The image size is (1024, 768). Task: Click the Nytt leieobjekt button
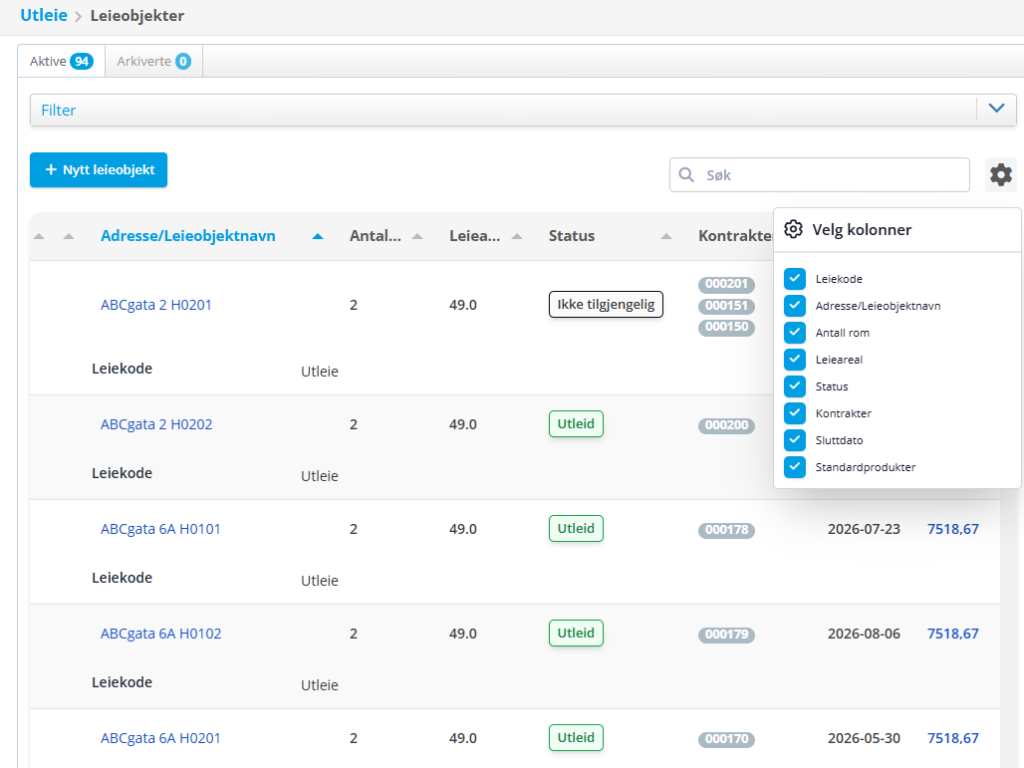(99, 170)
